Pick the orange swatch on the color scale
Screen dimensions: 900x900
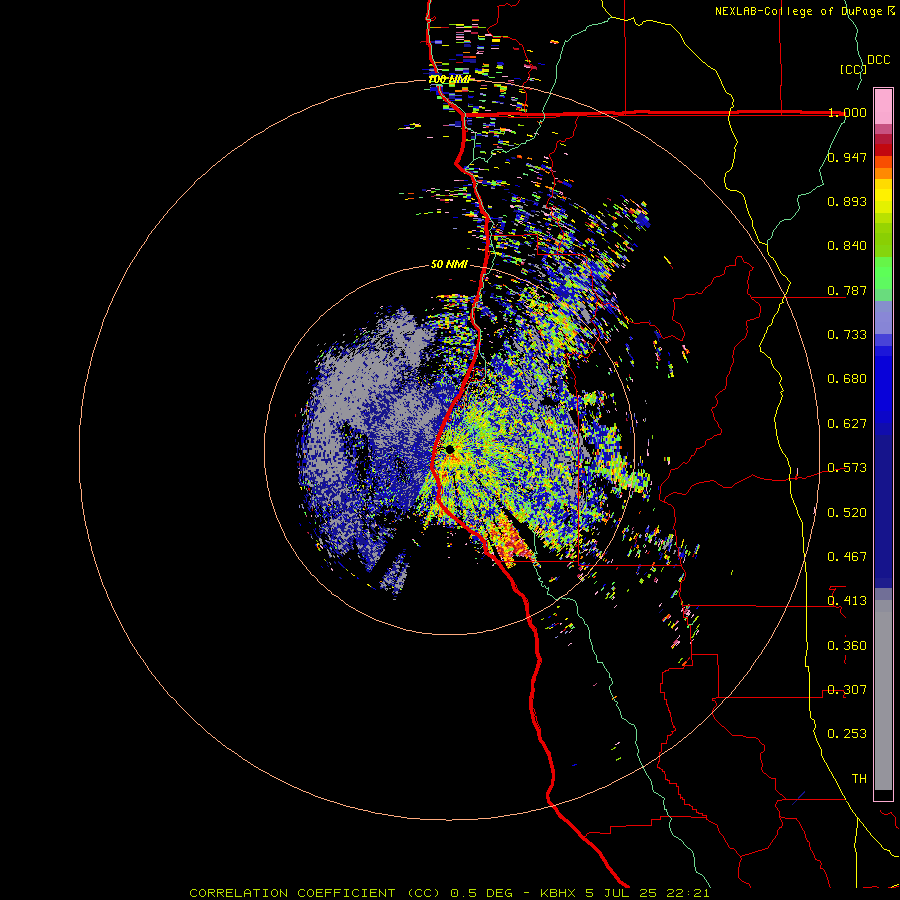click(x=883, y=173)
